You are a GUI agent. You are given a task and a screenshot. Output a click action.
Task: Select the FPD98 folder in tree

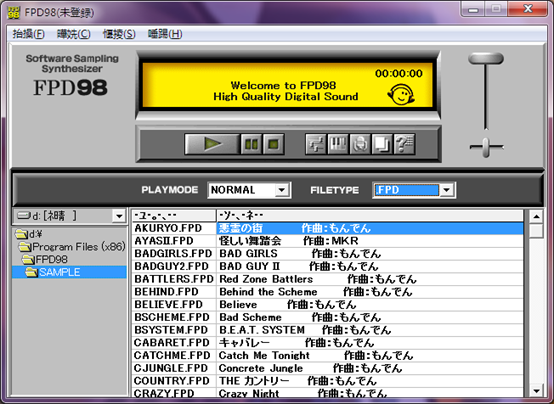(45, 259)
